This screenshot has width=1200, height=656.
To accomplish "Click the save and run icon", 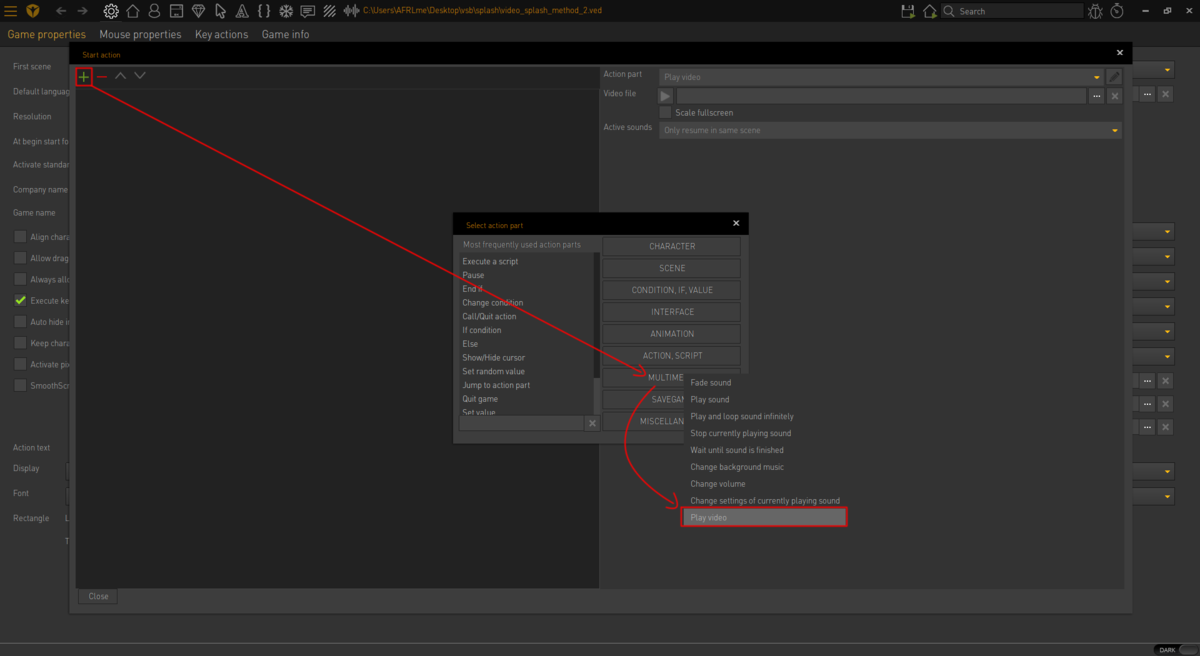I will tap(908, 11).
